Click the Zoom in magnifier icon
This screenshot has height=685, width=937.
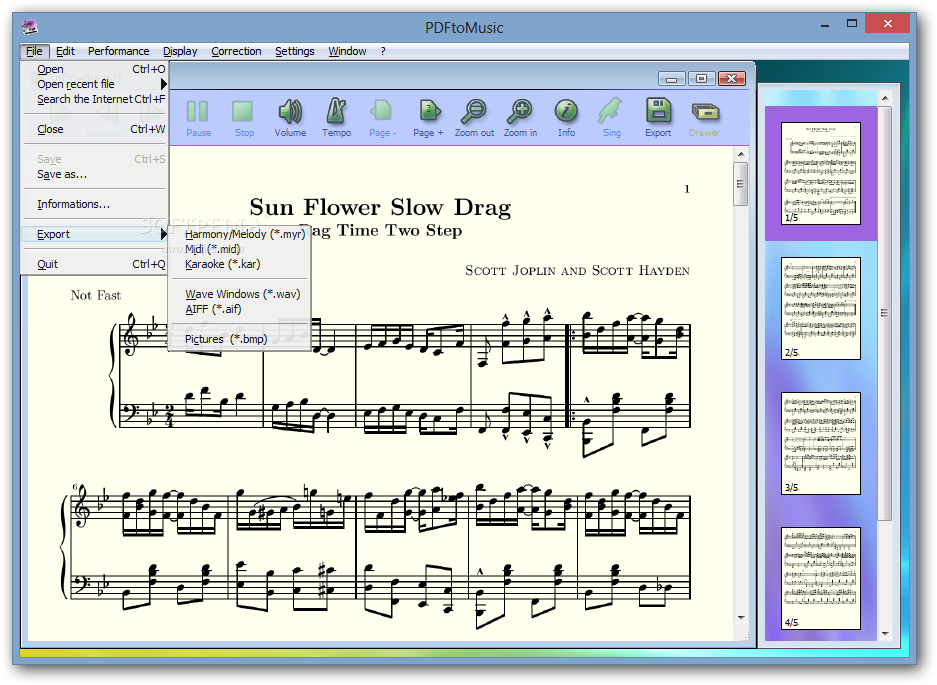click(520, 112)
